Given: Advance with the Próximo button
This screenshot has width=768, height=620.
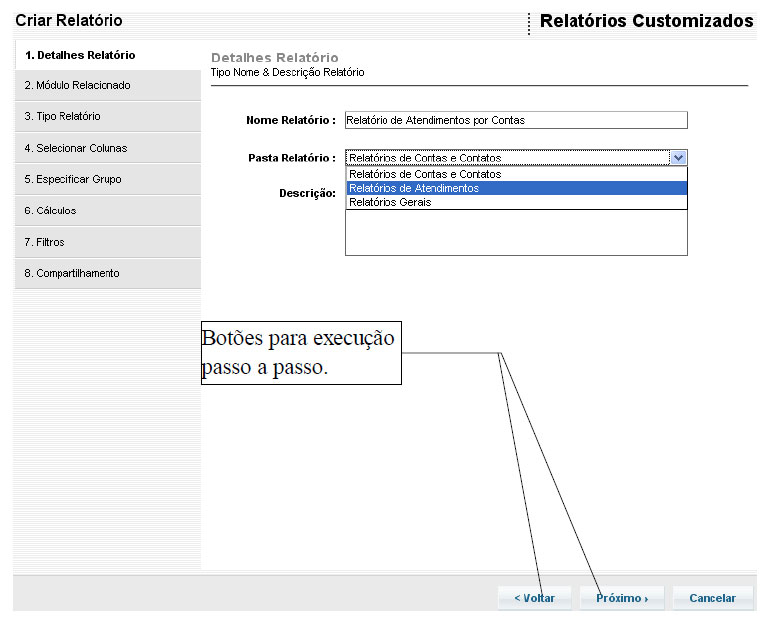Looking at the screenshot, I should 622,598.
